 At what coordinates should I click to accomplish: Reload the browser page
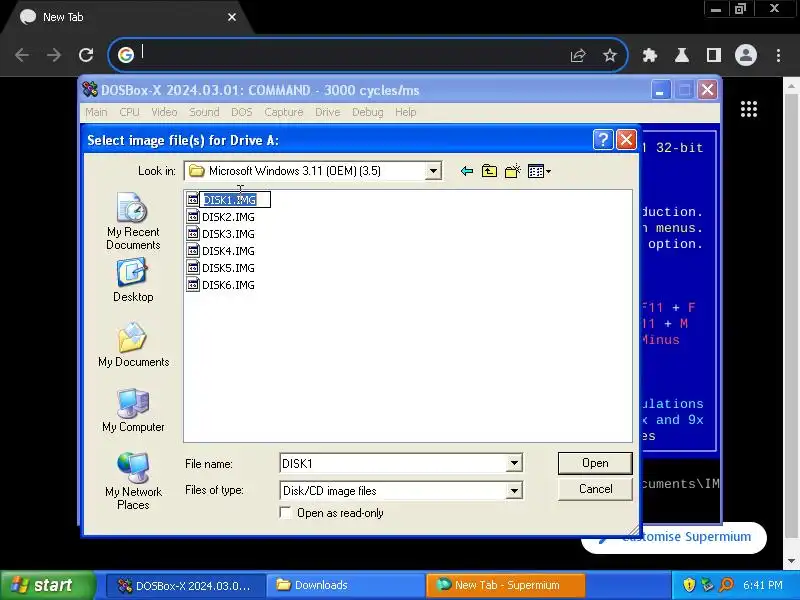click(86, 55)
